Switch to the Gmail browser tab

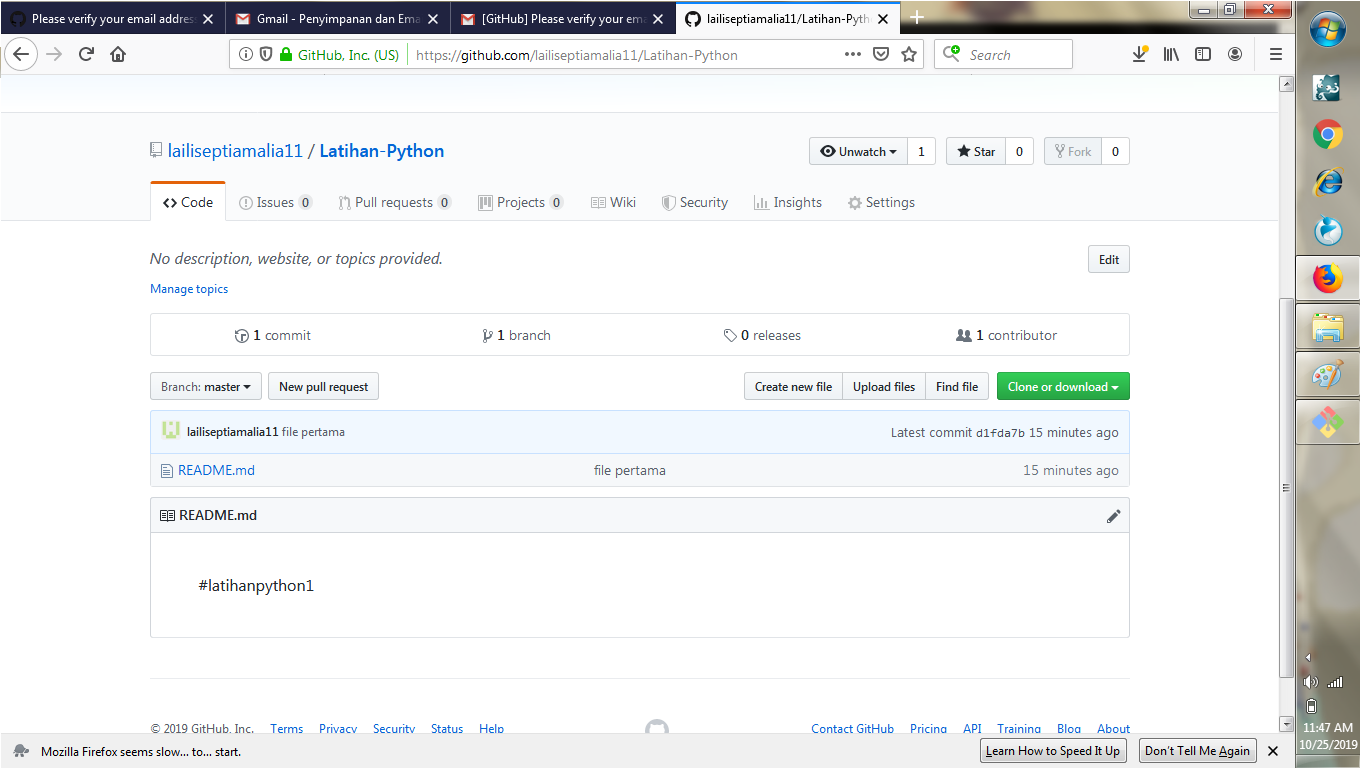point(338,17)
